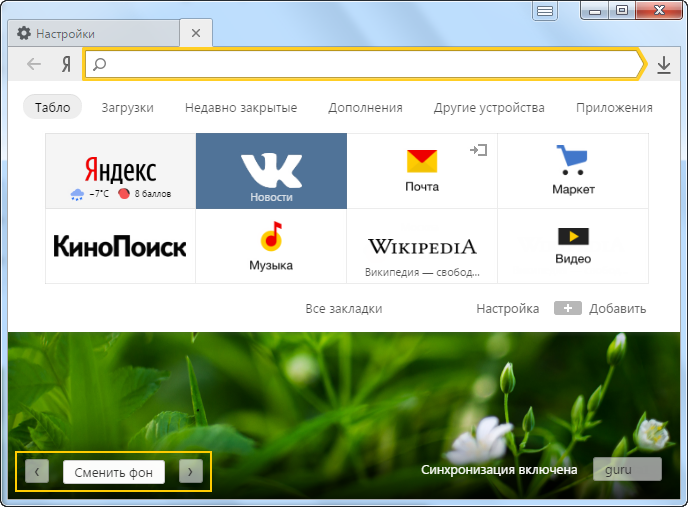Open the Маркет shopping cart tile
This screenshot has height=507, width=688.
[573, 171]
